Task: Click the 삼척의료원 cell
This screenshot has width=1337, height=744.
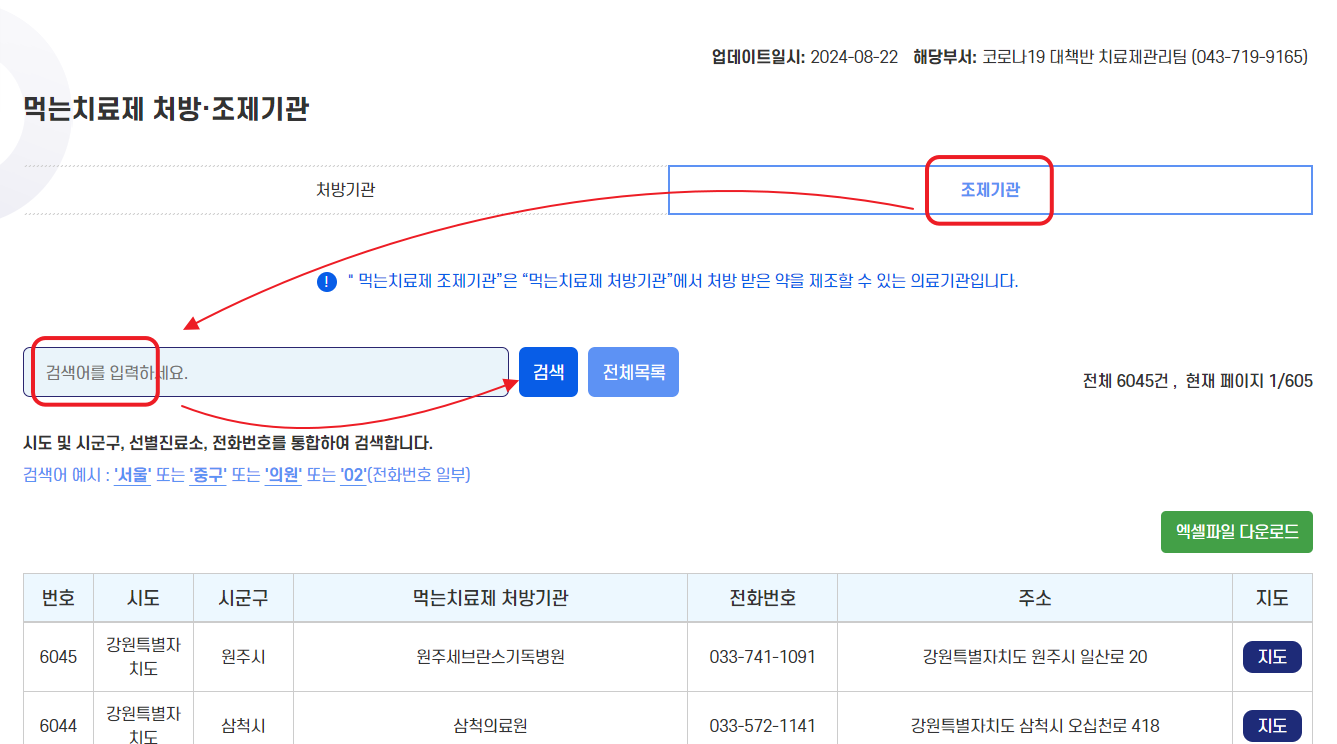Action: click(x=490, y=726)
